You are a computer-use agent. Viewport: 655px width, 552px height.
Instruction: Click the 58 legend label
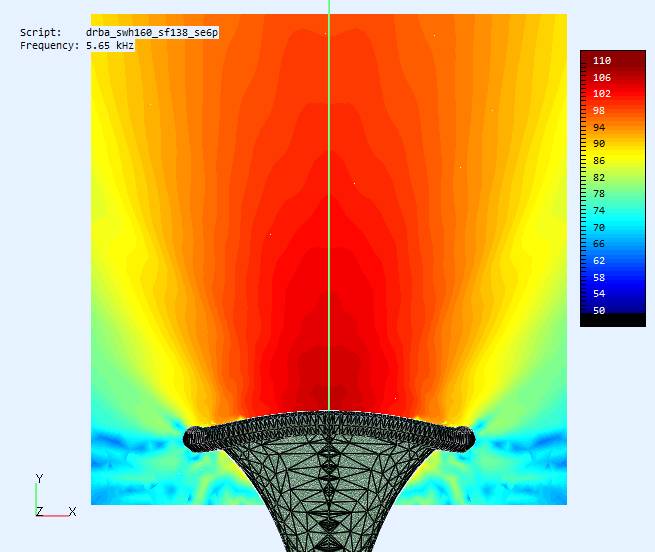[x=599, y=277]
